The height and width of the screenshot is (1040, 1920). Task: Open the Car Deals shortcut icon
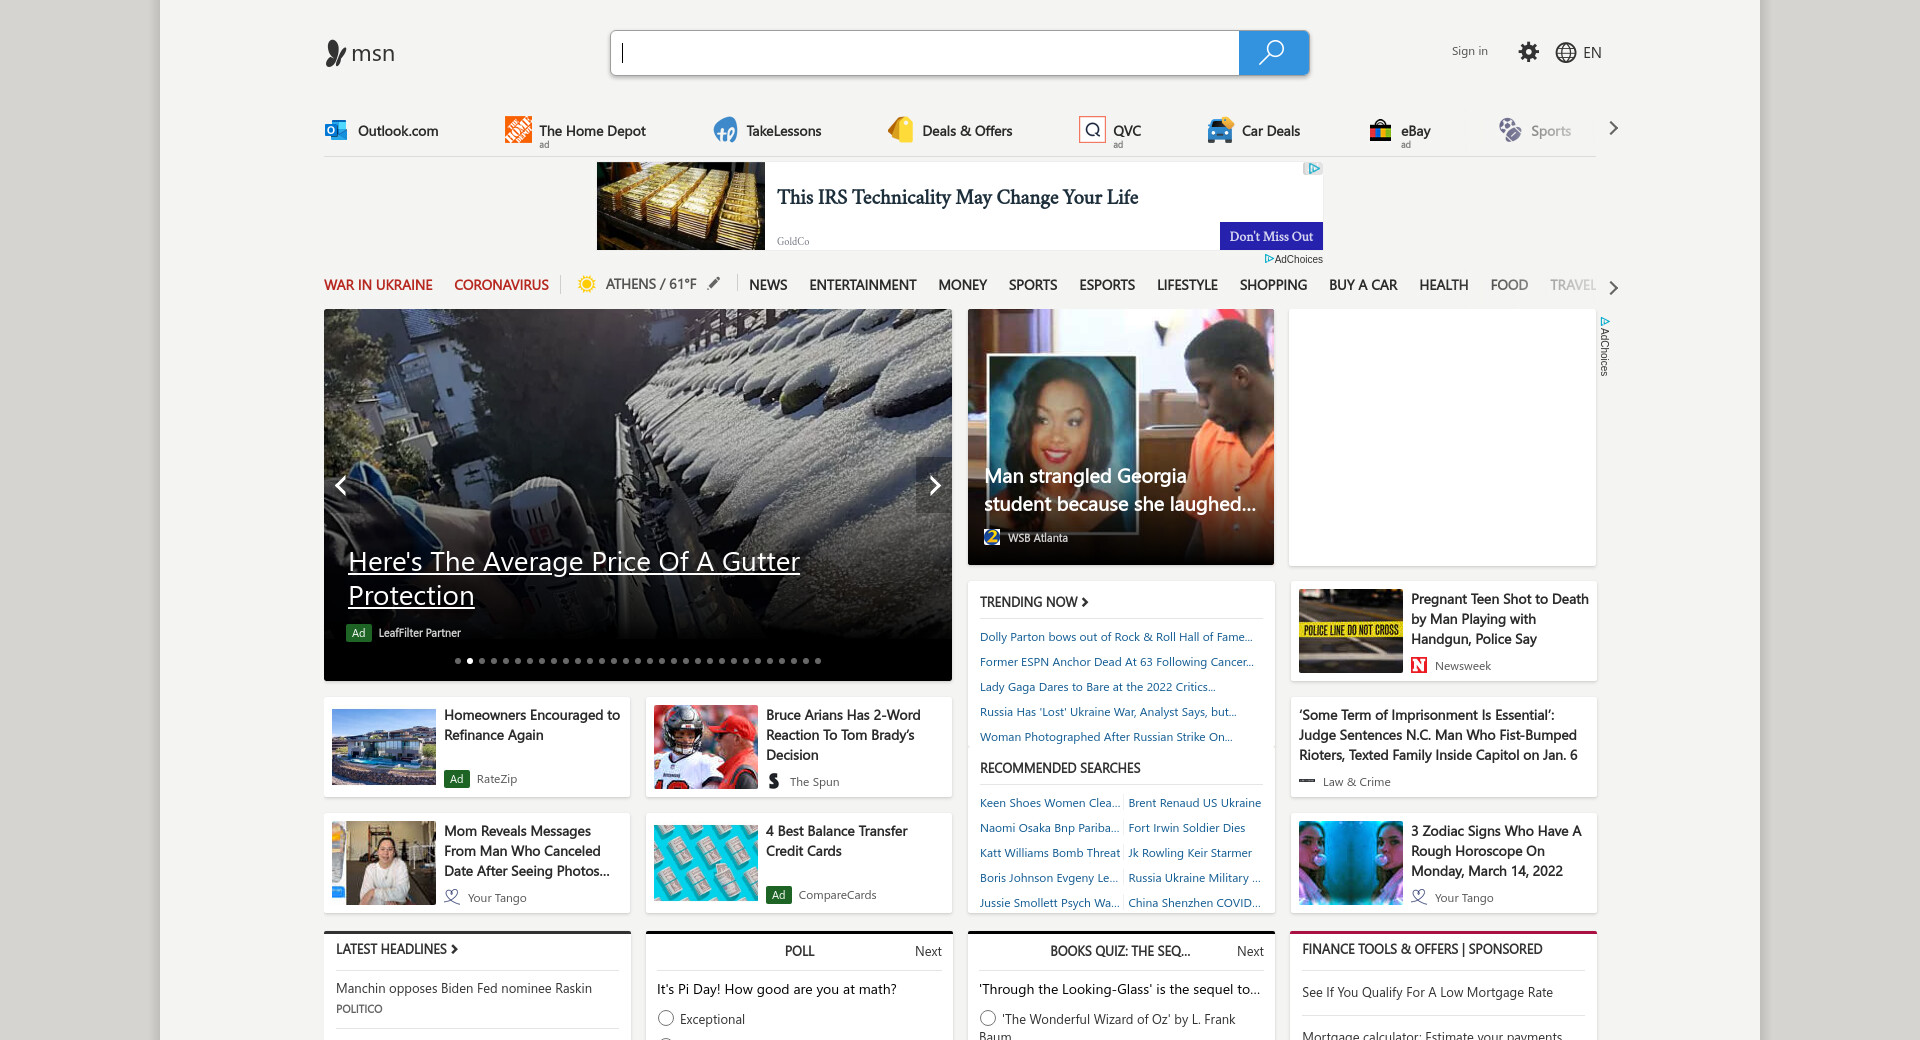pos(1220,130)
